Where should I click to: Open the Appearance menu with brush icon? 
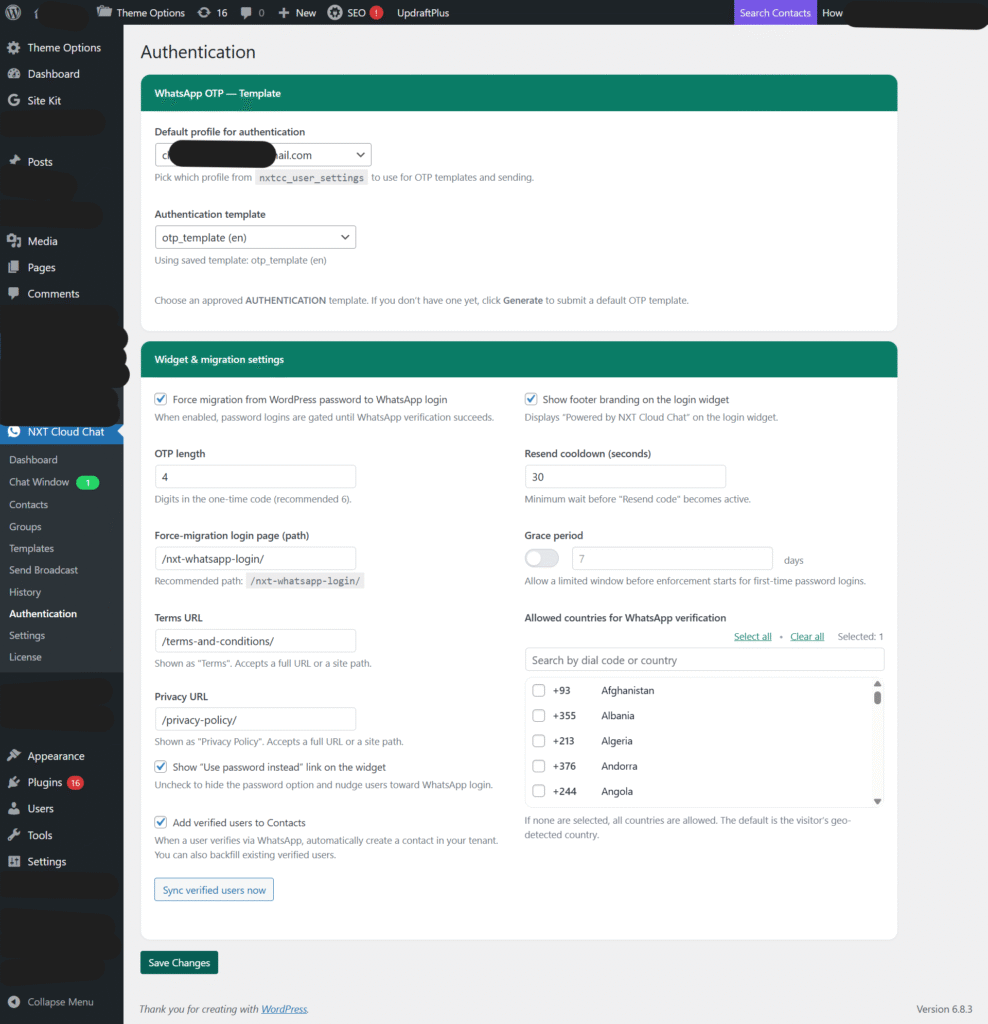tap(55, 756)
